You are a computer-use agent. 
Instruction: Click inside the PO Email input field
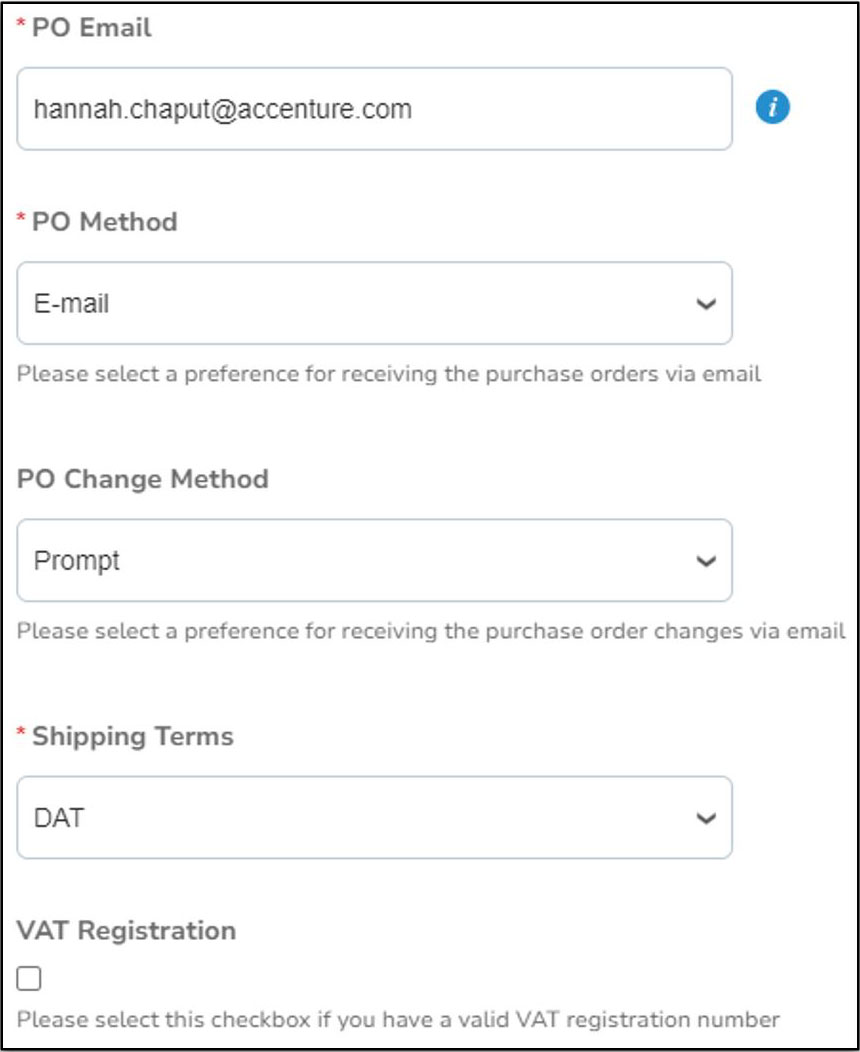[x=374, y=109]
